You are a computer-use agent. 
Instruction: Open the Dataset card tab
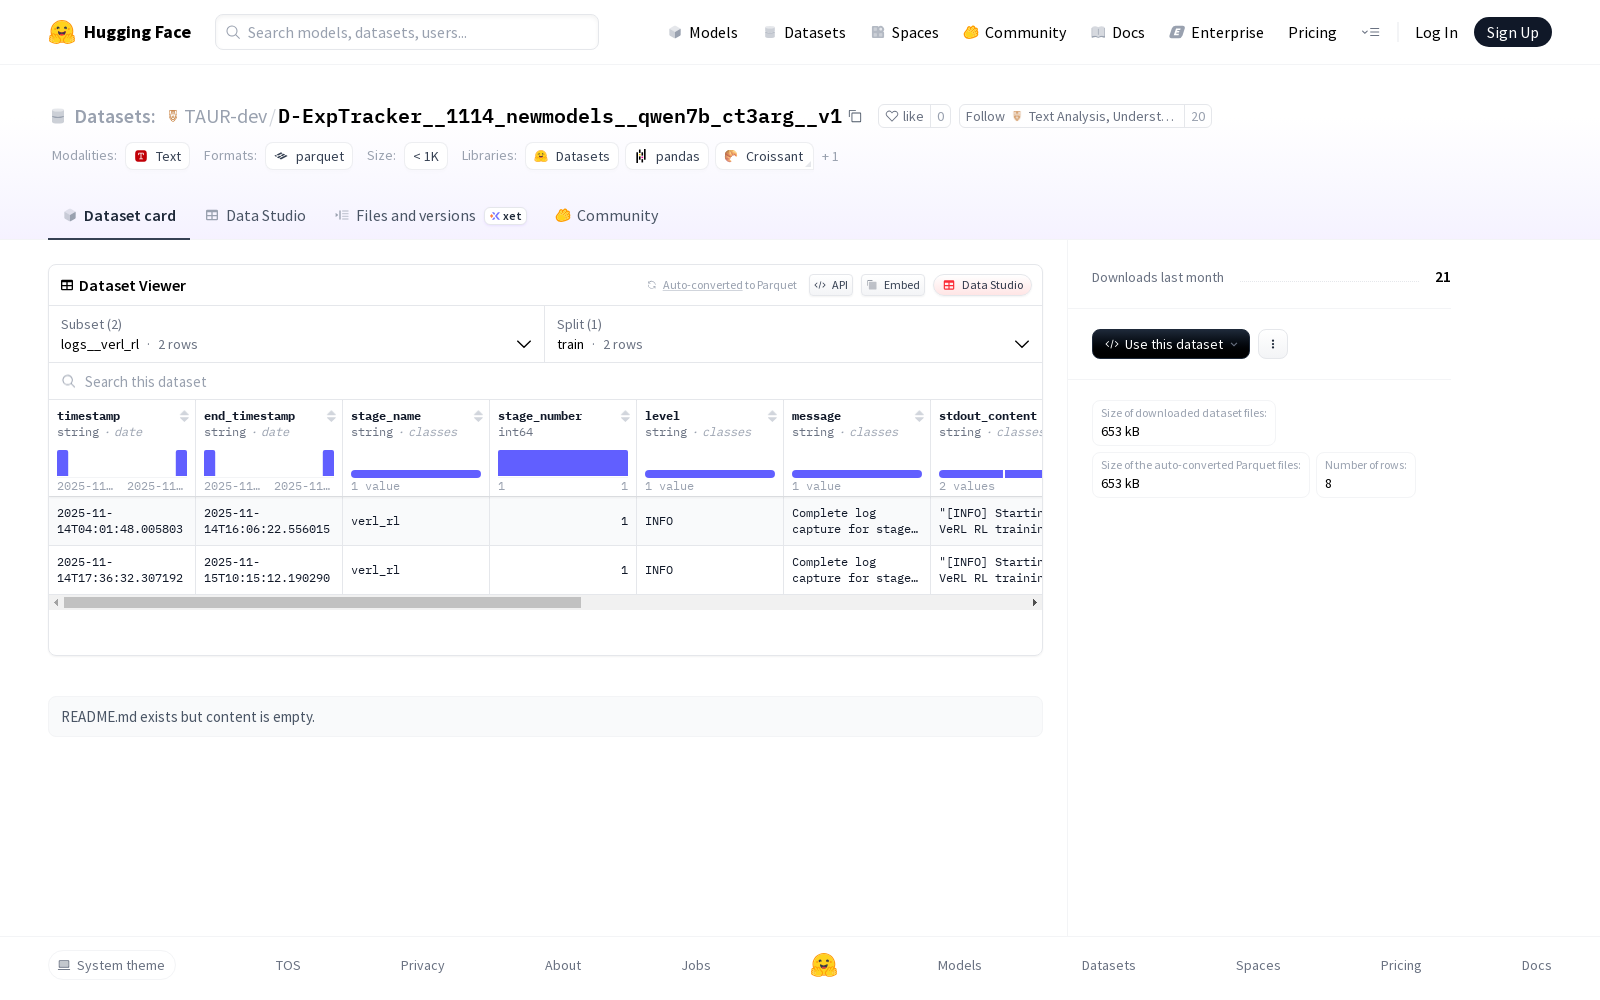119,216
